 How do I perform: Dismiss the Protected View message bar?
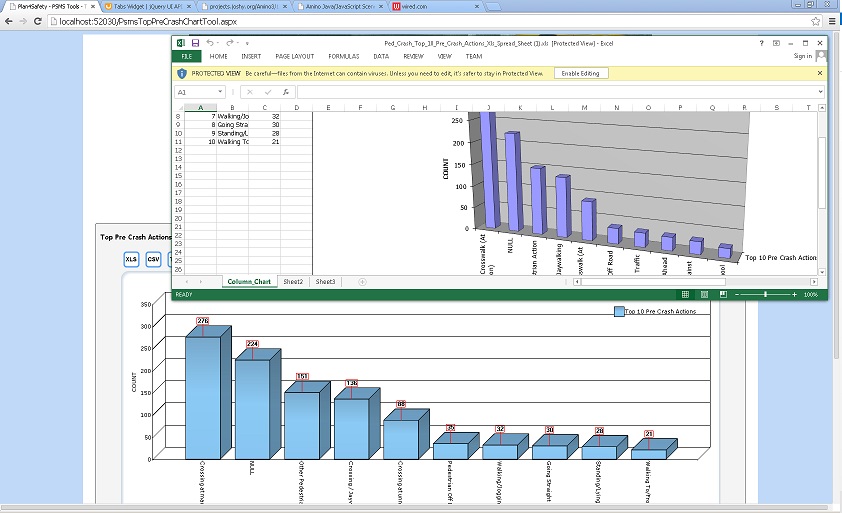coord(820,73)
